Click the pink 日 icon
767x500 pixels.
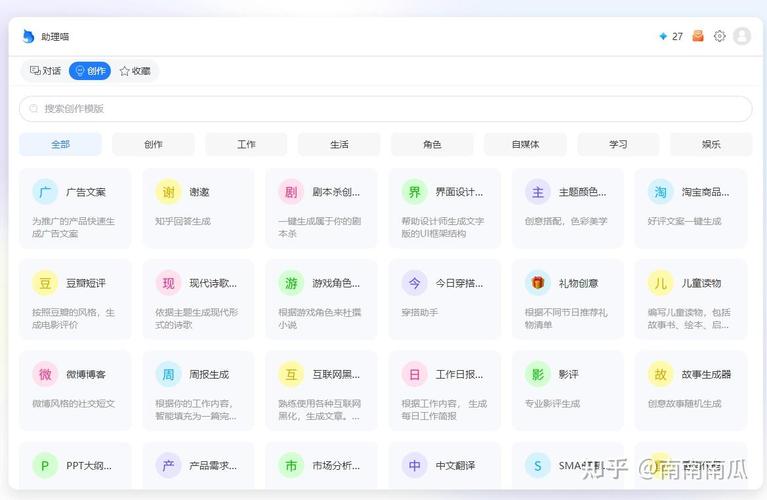[414, 374]
